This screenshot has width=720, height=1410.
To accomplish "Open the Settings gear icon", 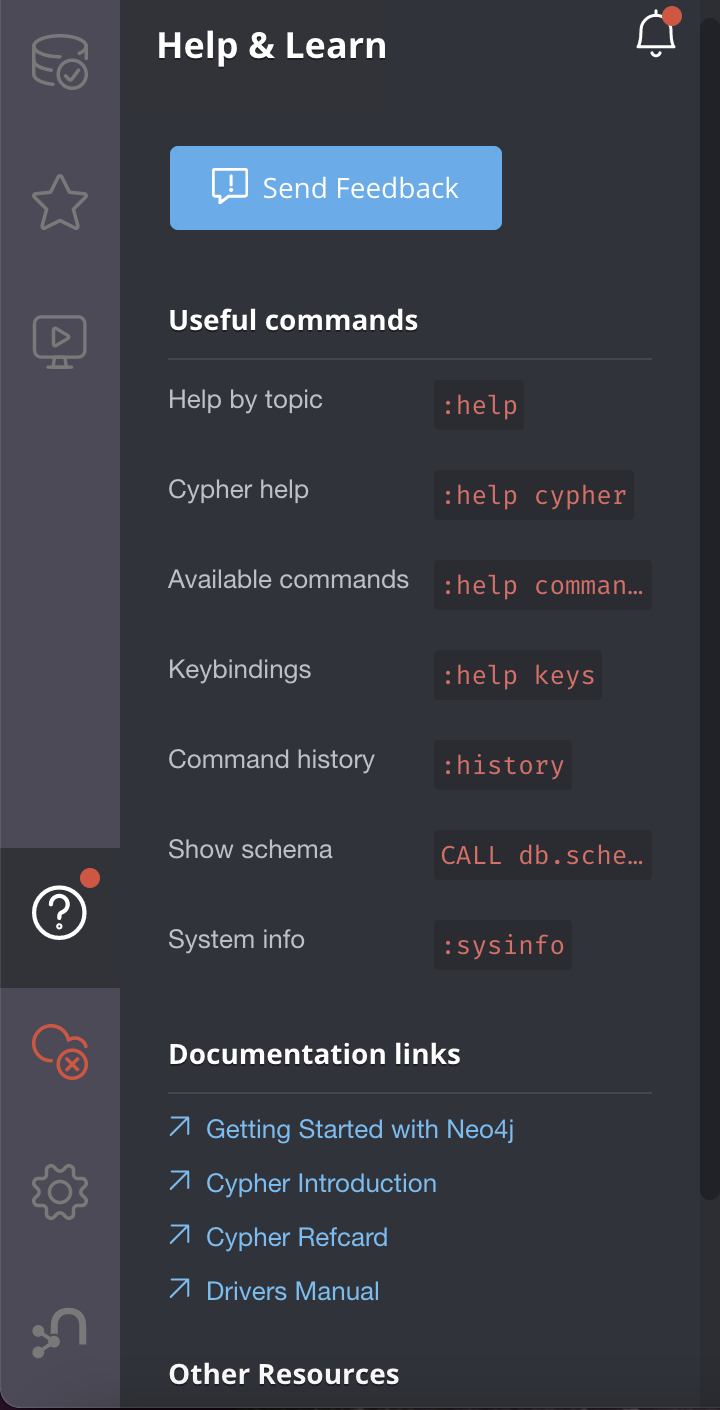I will pos(60,1191).
